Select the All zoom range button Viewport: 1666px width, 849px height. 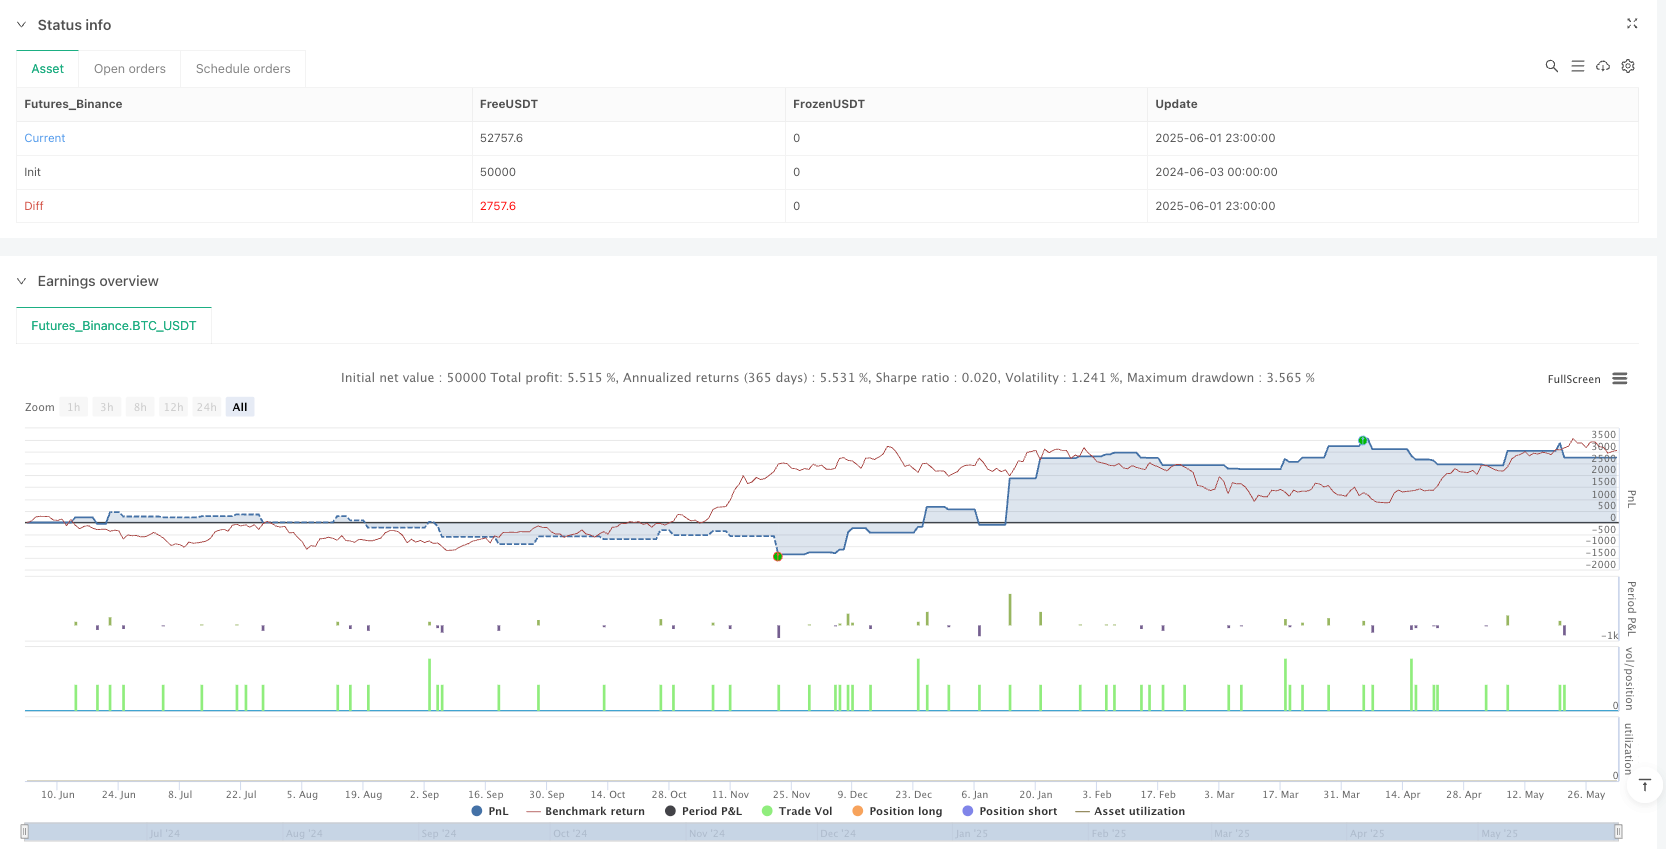[x=240, y=407]
